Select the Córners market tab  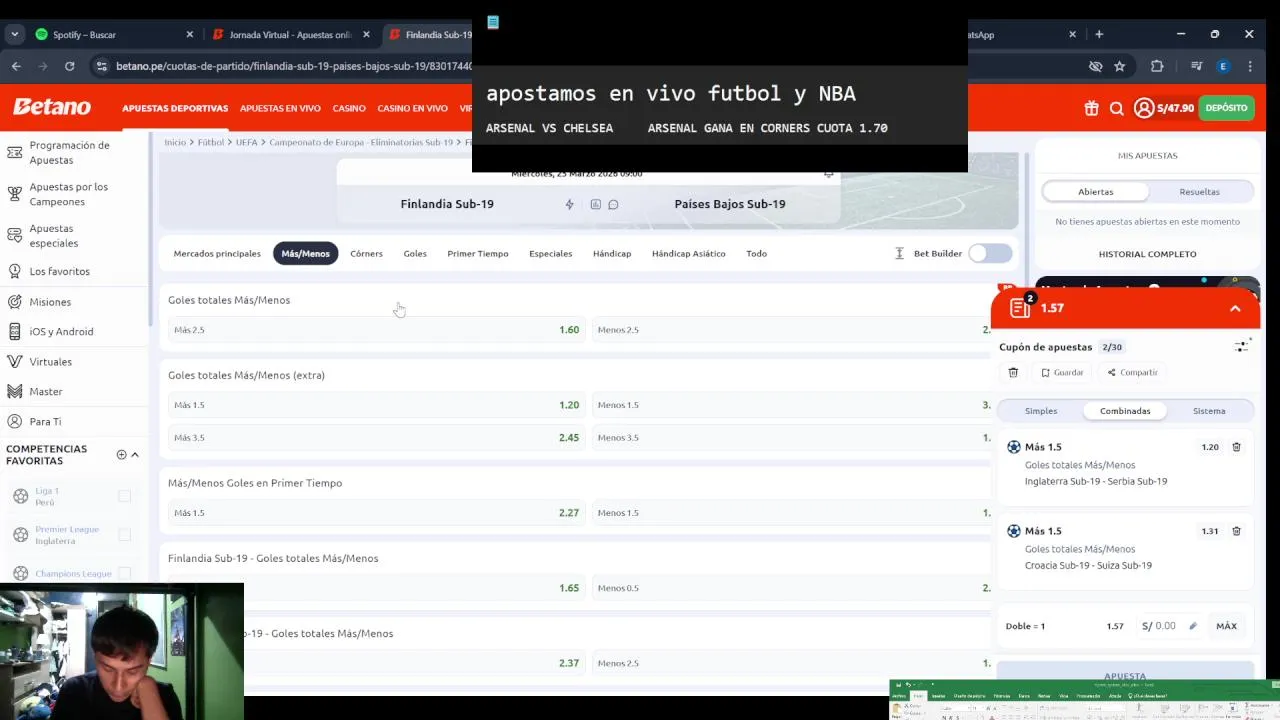click(366, 254)
